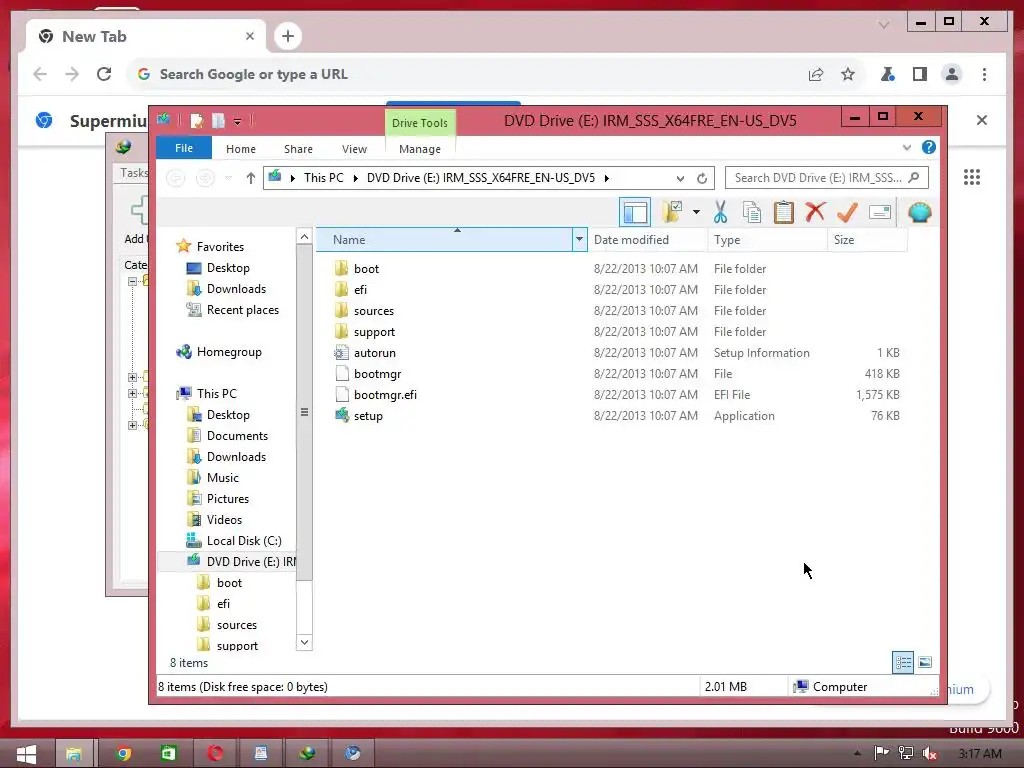1024x768 pixels.
Task: Open the Chrome tab search chevron
Action: click(884, 25)
